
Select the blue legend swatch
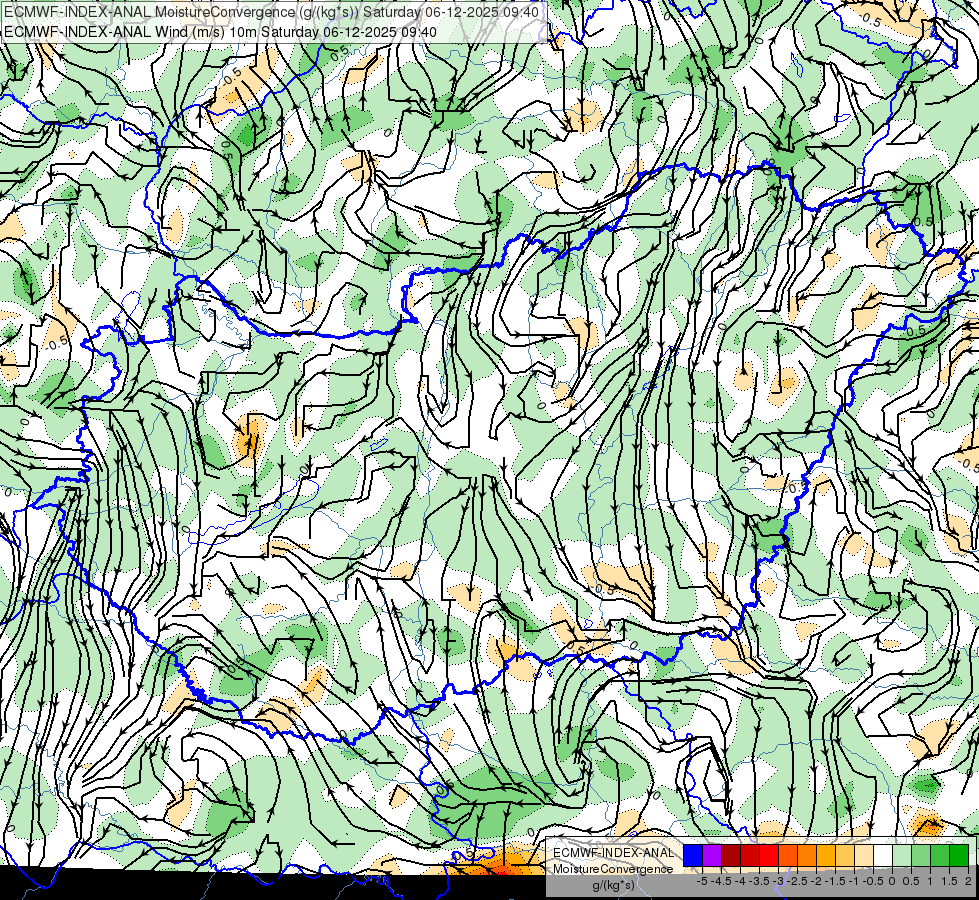[x=693, y=856]
